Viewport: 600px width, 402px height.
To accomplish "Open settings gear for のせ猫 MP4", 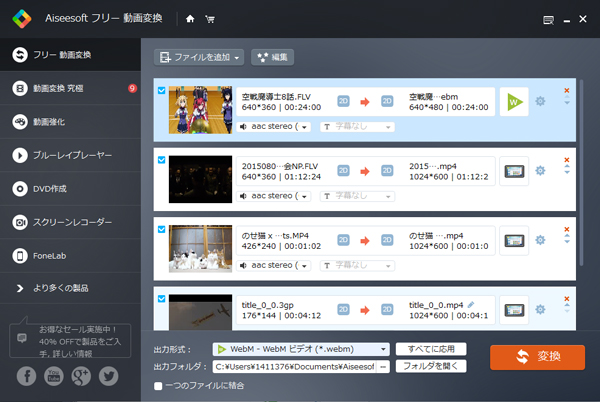I will point(540,240).
